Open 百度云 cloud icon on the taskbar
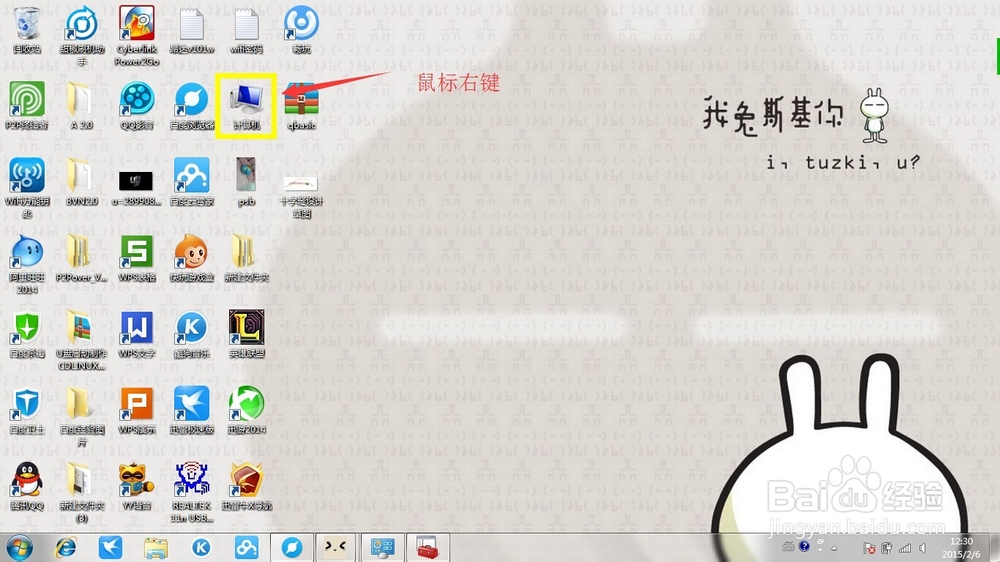The height and width of the screenshot is (562, 1000). tap(246, 547)
